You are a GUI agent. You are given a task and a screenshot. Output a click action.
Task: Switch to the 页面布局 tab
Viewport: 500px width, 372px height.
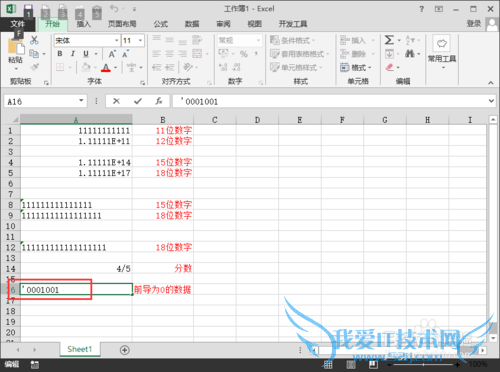122,24
